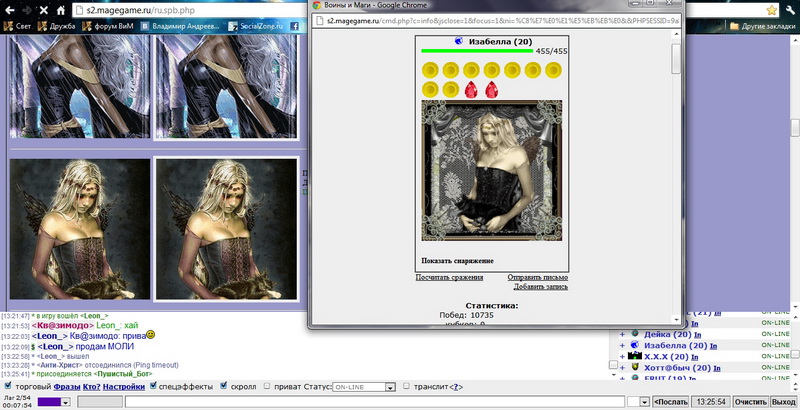Click the Изабелла portrait image in popup
The height and width of the screenshot is (410, 800).
491,170
